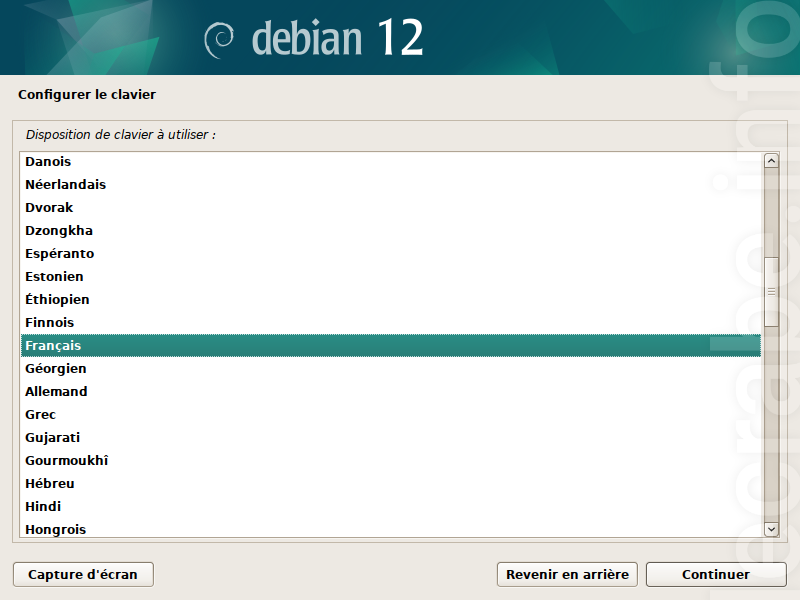Screen dimensions: 800x600
Task: Click the scrollbar down arrow
Action: coord(771,529)
